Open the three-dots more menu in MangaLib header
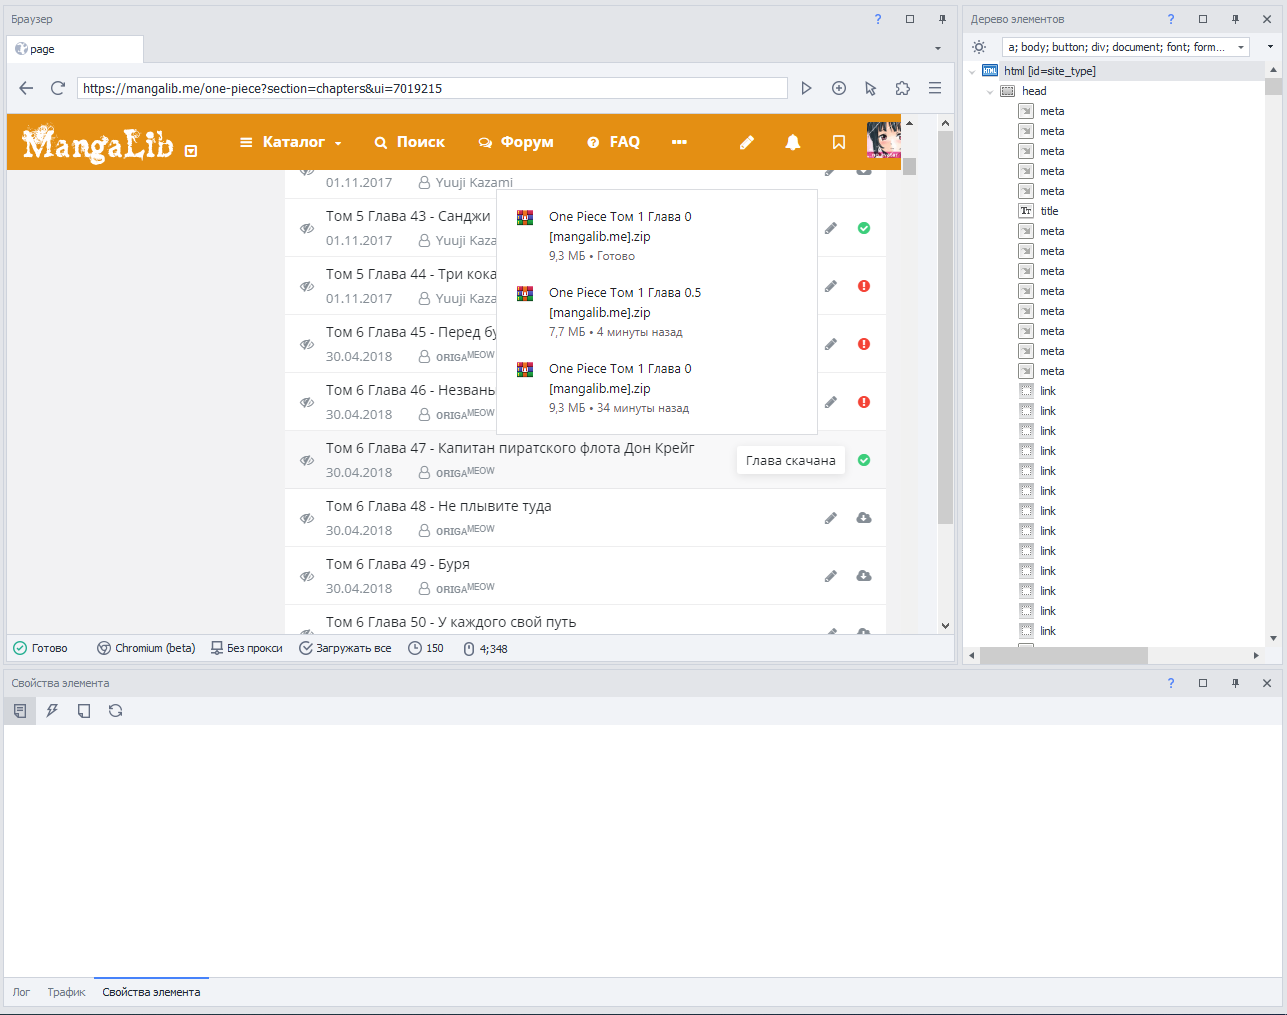The width and height of the screenshot is (1287, 1015). [x=680, y=142]
